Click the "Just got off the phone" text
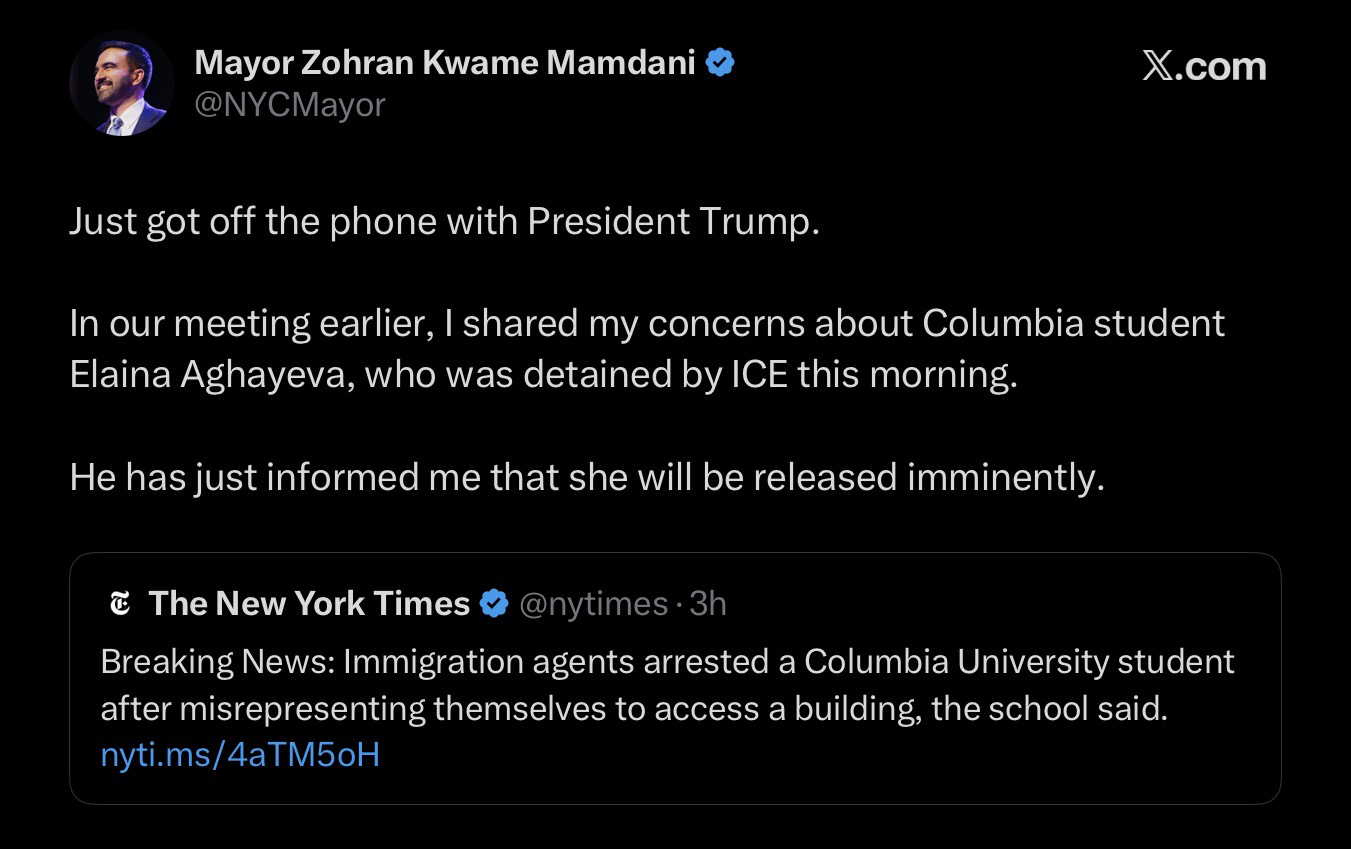1351x849 pixels. [240, 221]
